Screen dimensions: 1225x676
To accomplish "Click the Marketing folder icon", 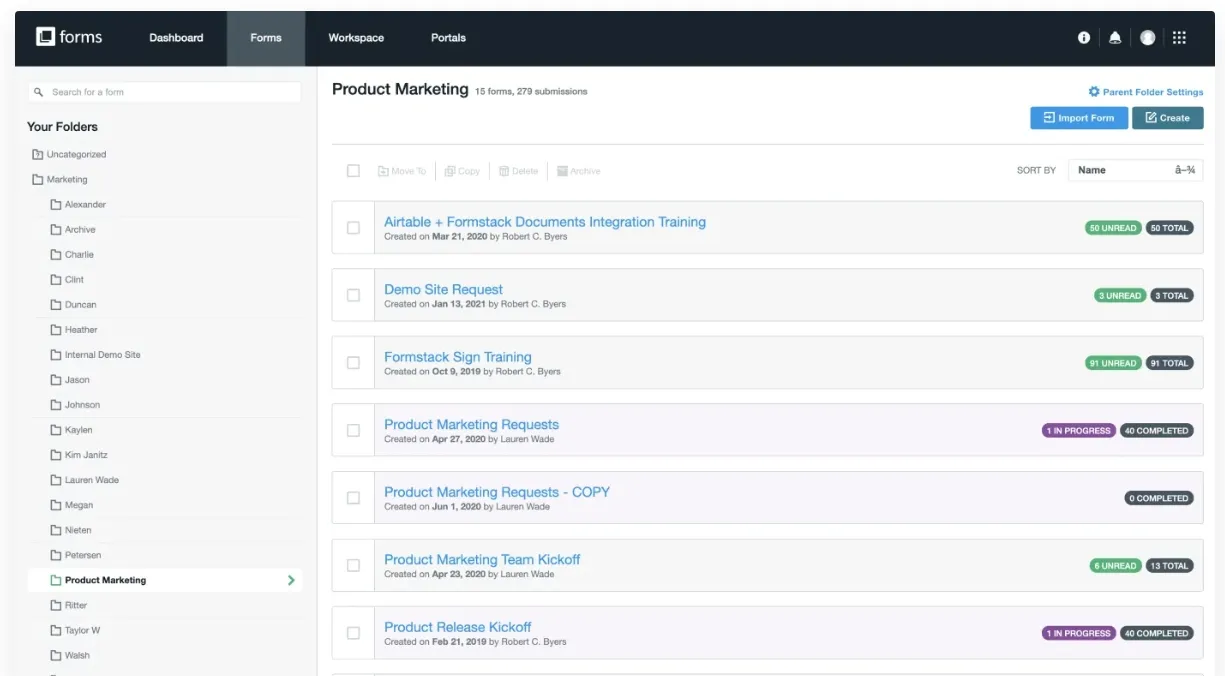I will click(38, 180).
